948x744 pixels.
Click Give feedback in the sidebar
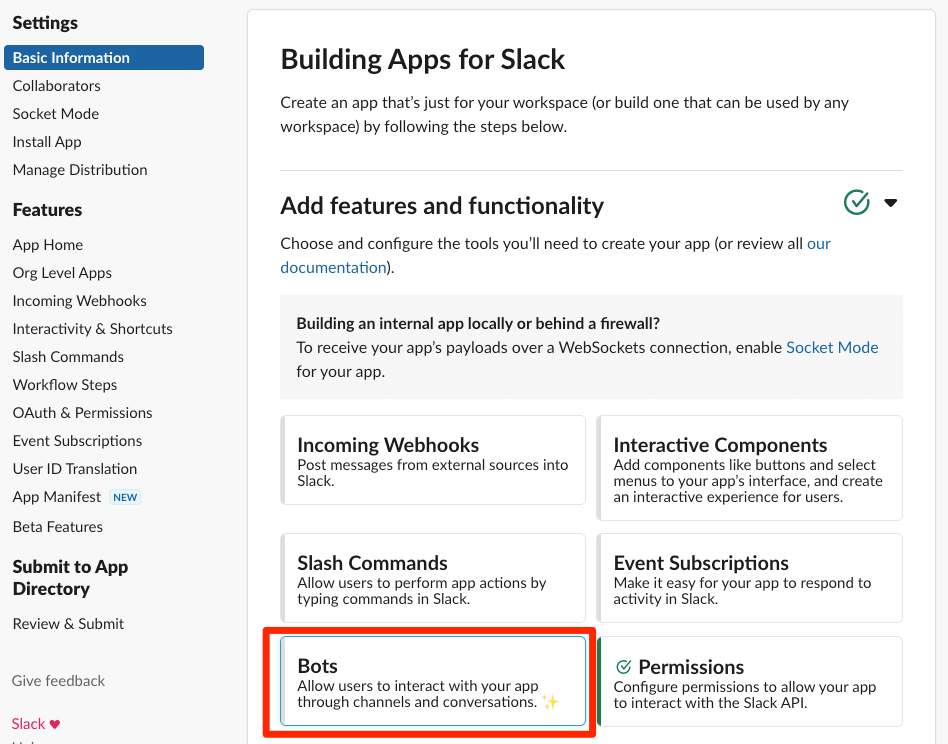58,681
